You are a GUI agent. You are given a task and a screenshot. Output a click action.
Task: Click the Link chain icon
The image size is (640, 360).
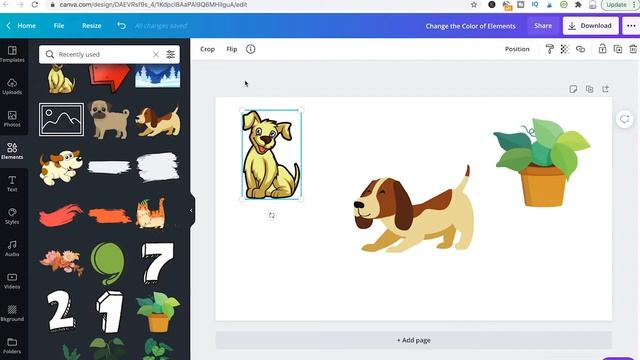click(x=580, y=49)
